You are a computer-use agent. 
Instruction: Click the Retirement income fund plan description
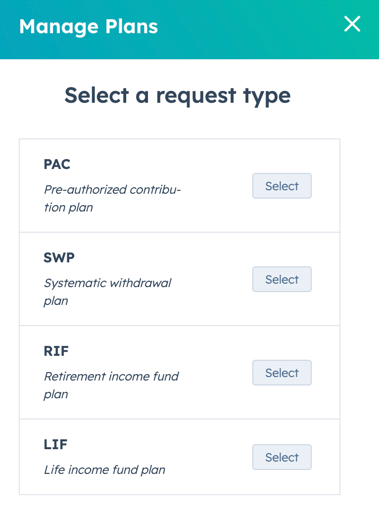pyautogui.click(x=111, y=385)
